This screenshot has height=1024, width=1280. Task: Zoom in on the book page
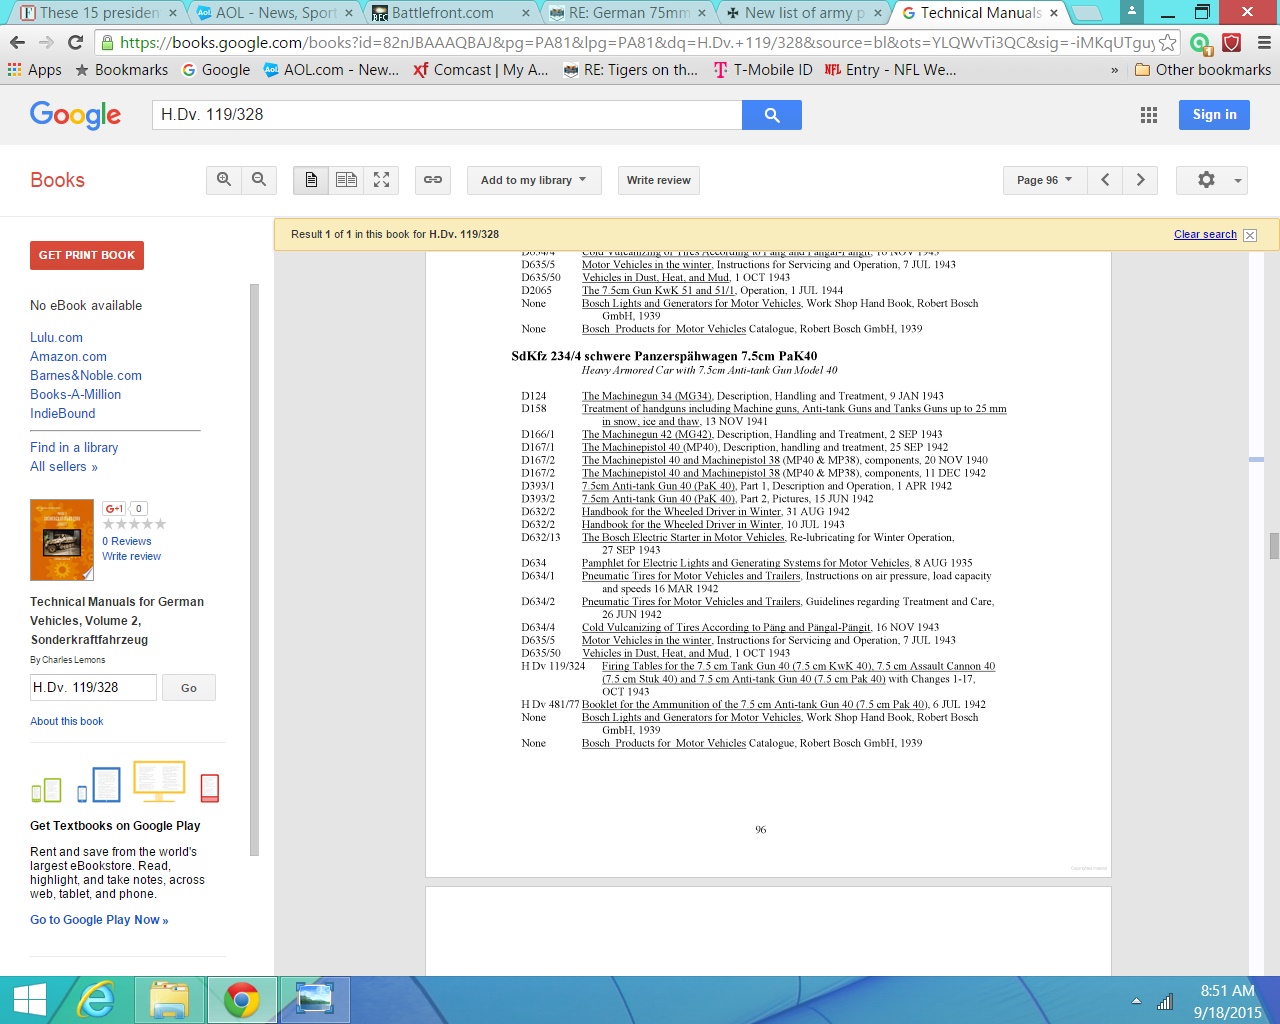point(224,180)
